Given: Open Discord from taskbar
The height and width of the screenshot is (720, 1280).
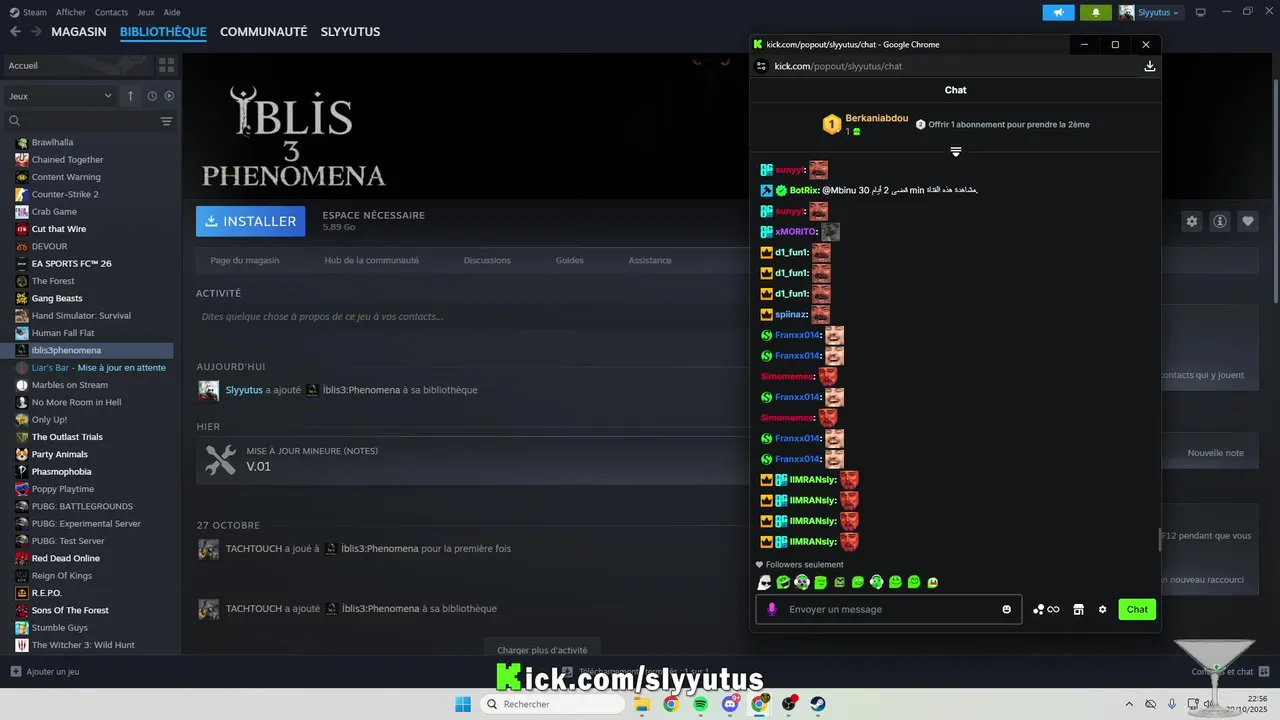Looking at the screenshot, I should pos(730,704).
